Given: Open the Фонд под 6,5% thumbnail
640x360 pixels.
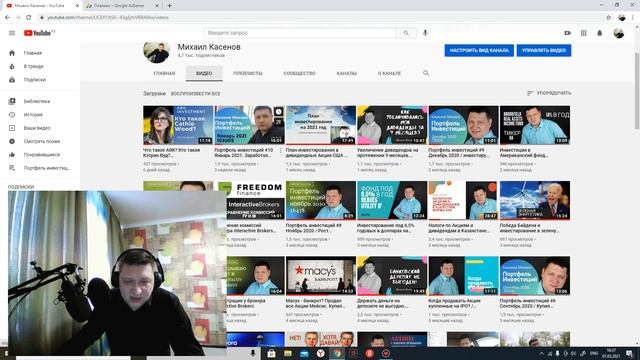Looking at the screenshot, I should [392, 200].
